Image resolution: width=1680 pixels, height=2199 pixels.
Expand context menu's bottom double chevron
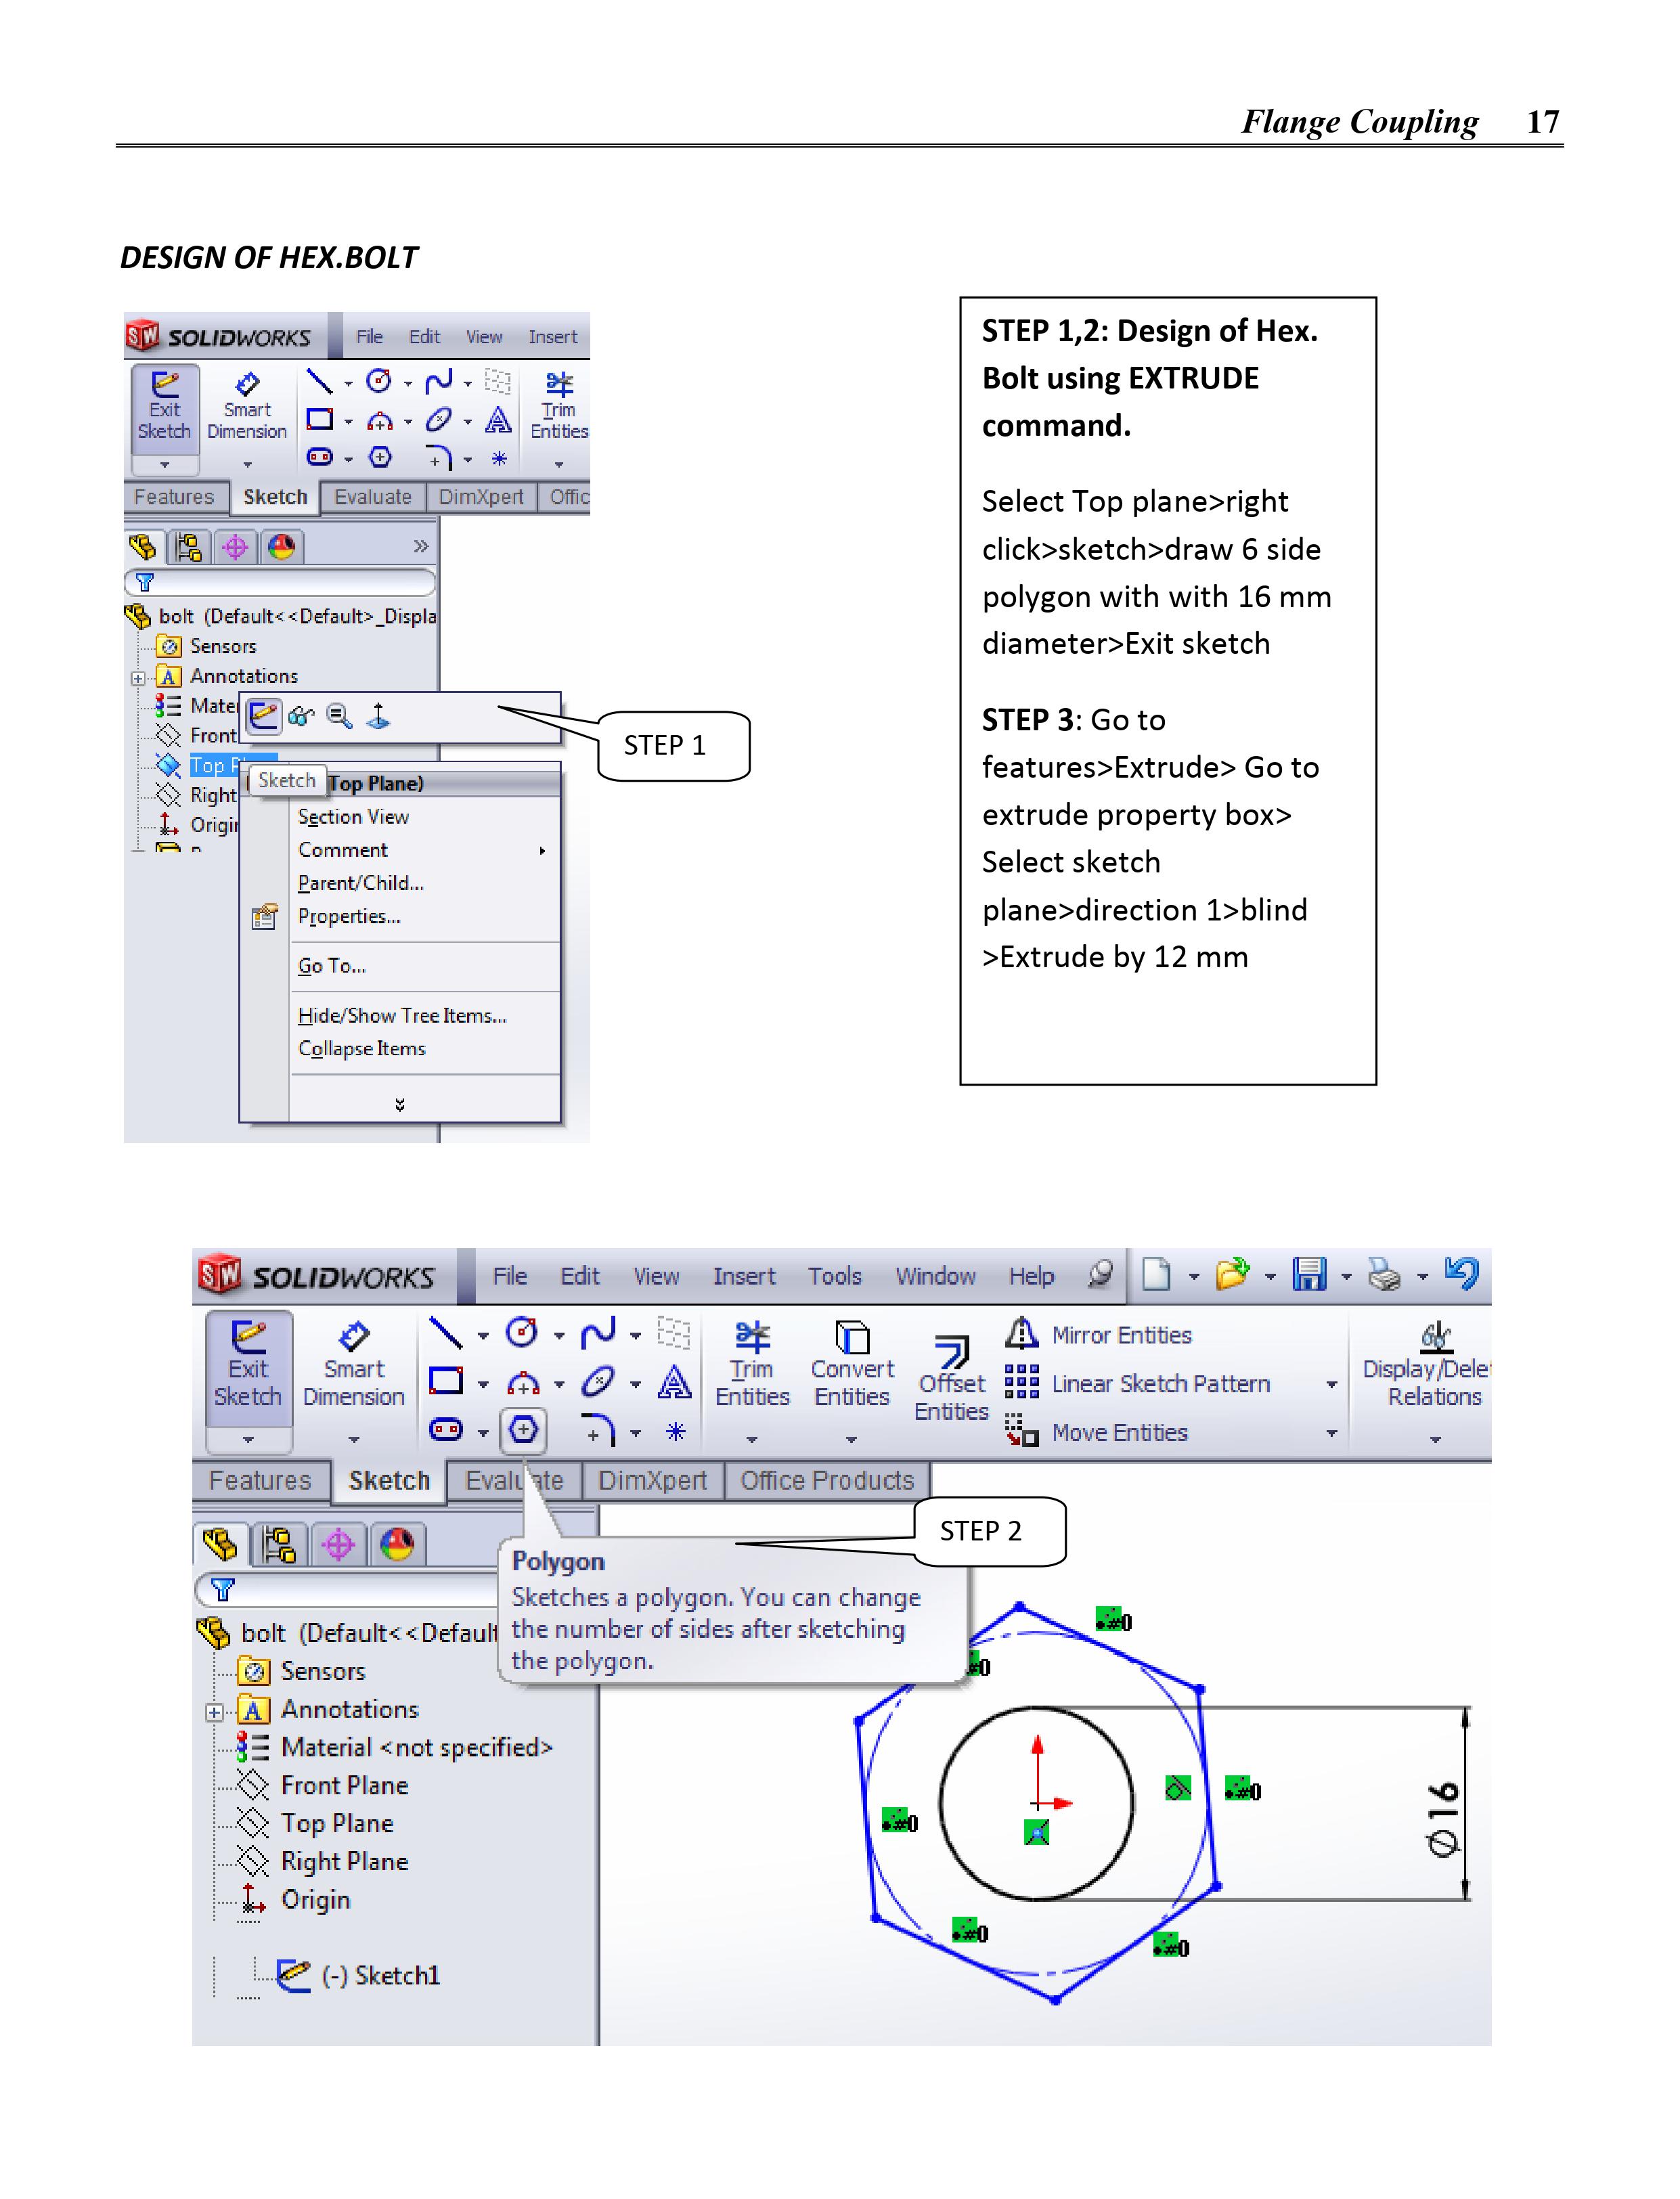pyautogui.click(x=400, y=1104)
